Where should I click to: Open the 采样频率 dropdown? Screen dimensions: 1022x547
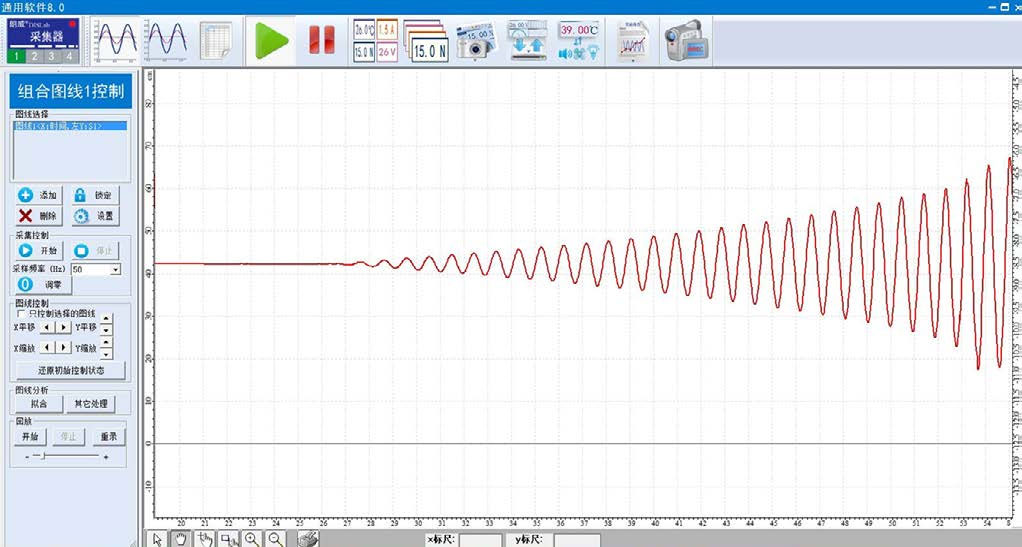115,269
